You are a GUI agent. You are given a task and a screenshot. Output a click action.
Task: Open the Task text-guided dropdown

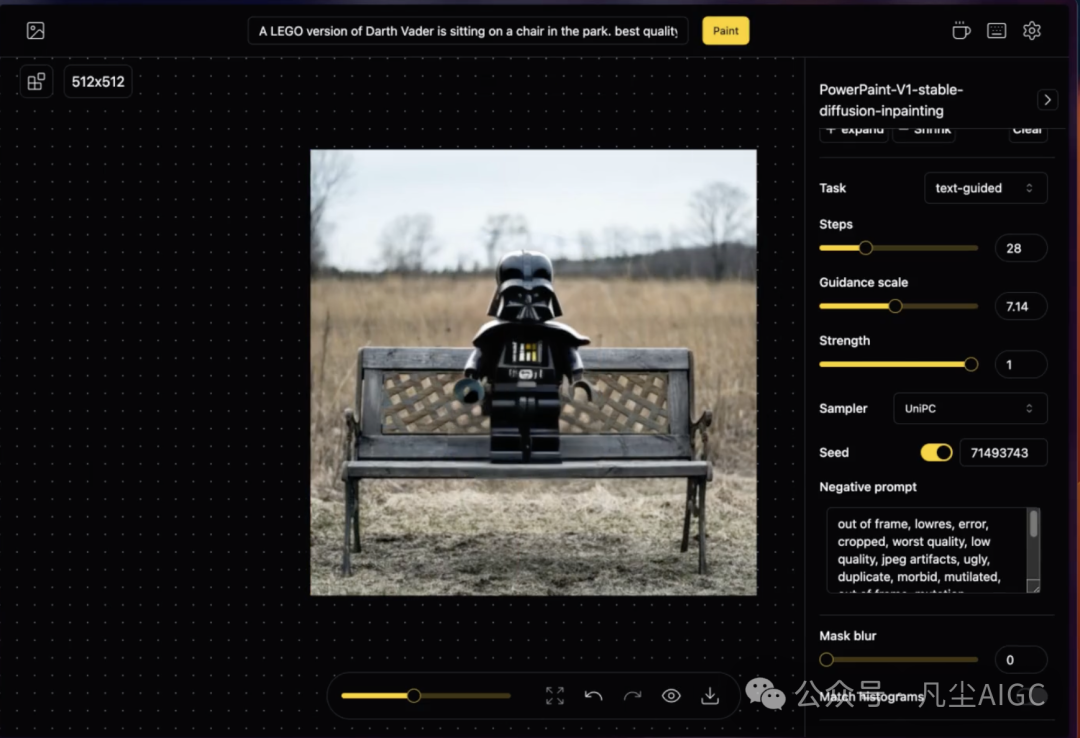(x=985, y=187)
